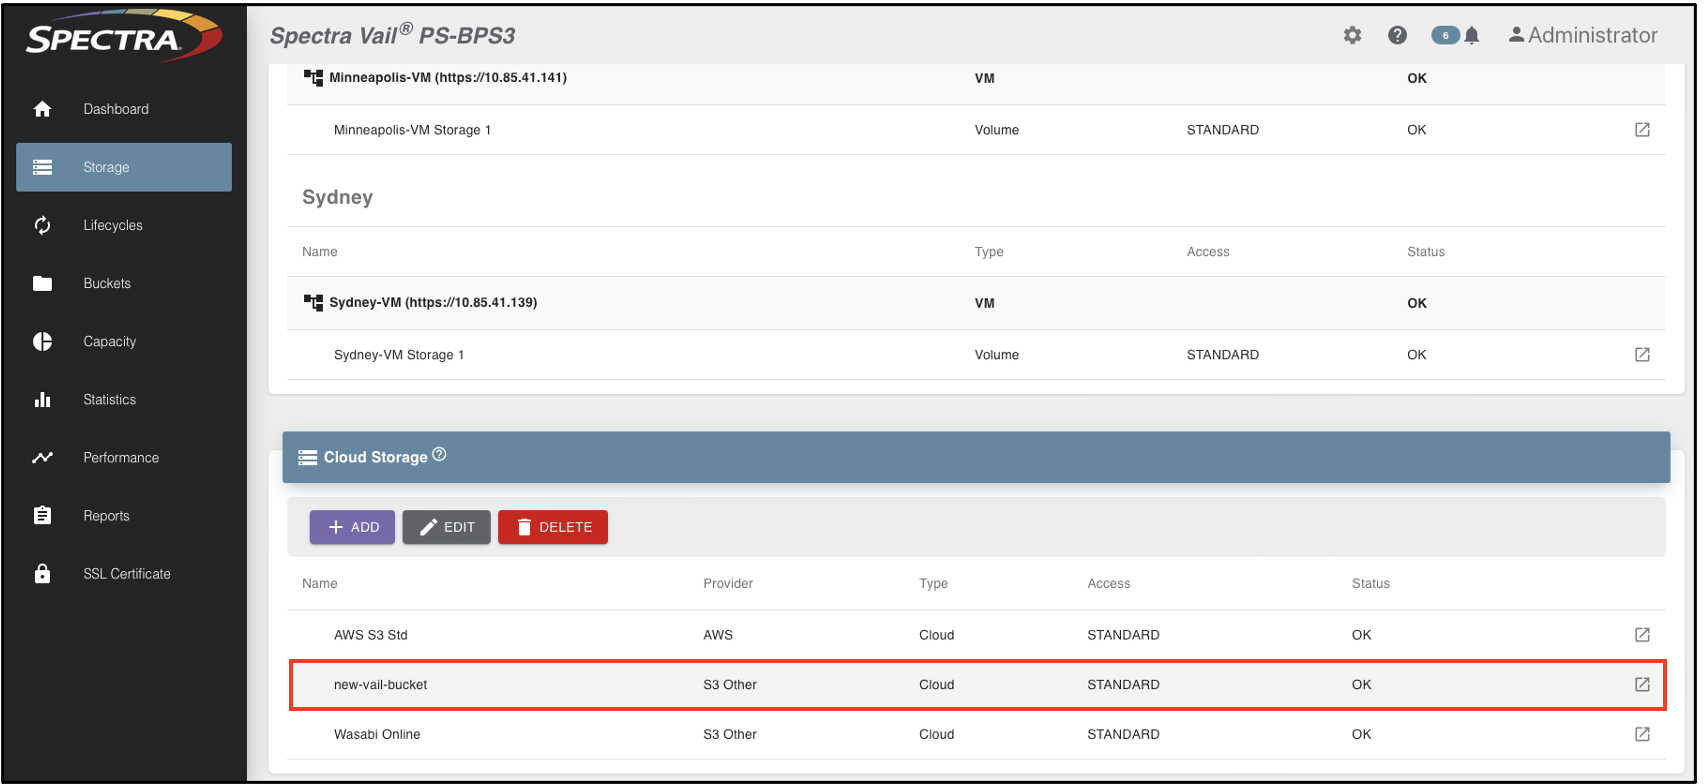Click AWS provider cell
1704x784 pixels.
point(718,635)
